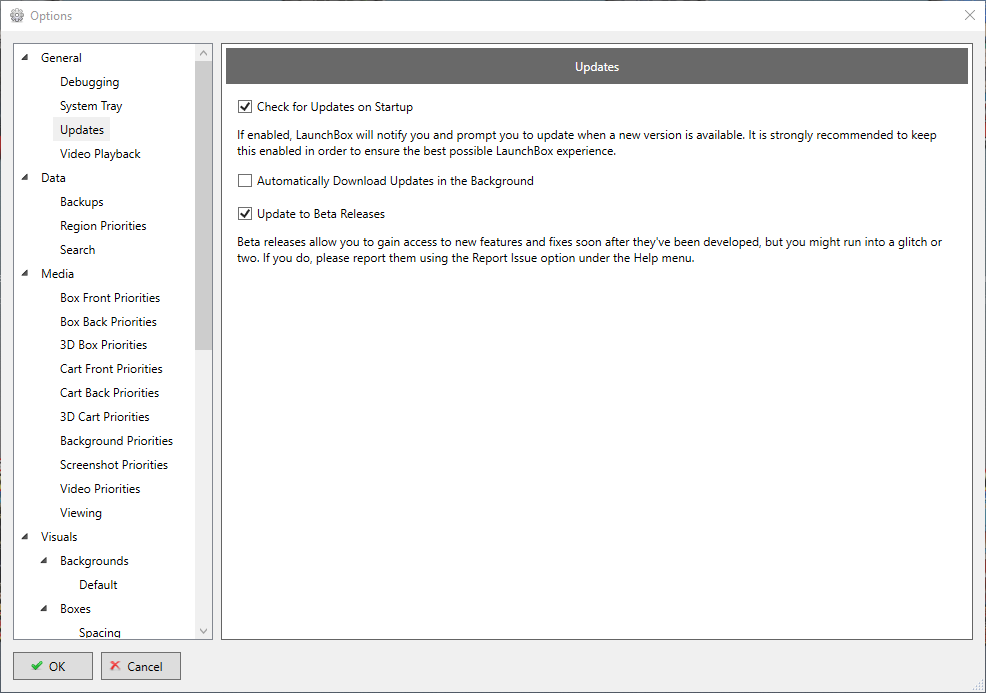Select Video Priorities item
This screenshot has height=693, width=986.
(x=100, y=489)
